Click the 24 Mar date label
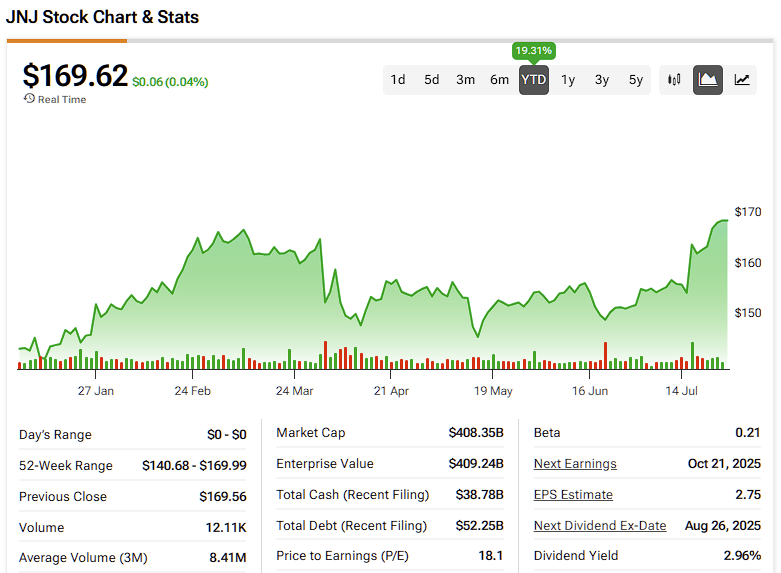Image resolution: width=781 pixels, height=573 pixels. coord(294,391)
